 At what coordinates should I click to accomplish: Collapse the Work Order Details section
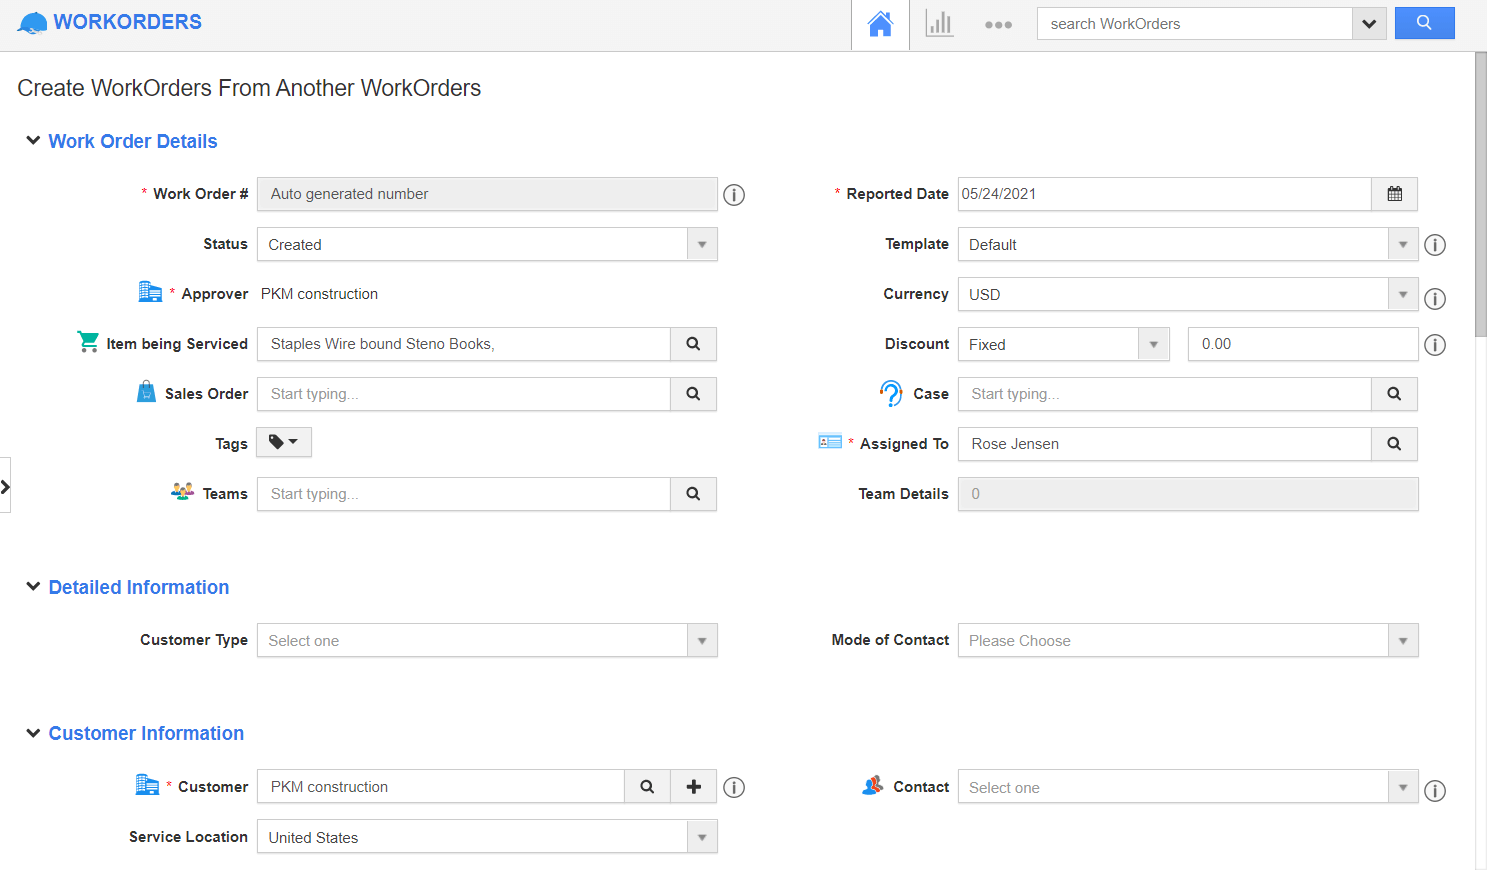pos(33,141)
